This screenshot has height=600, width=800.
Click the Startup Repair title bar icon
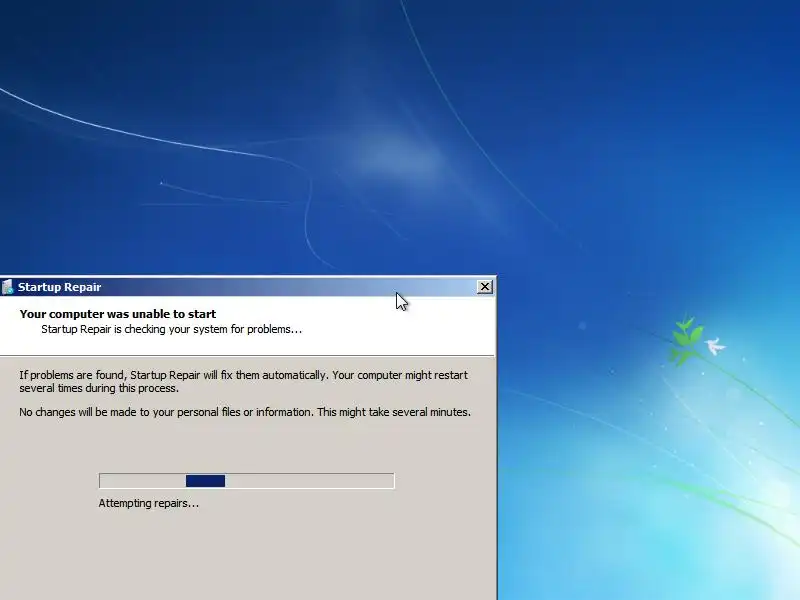[7, 287]
